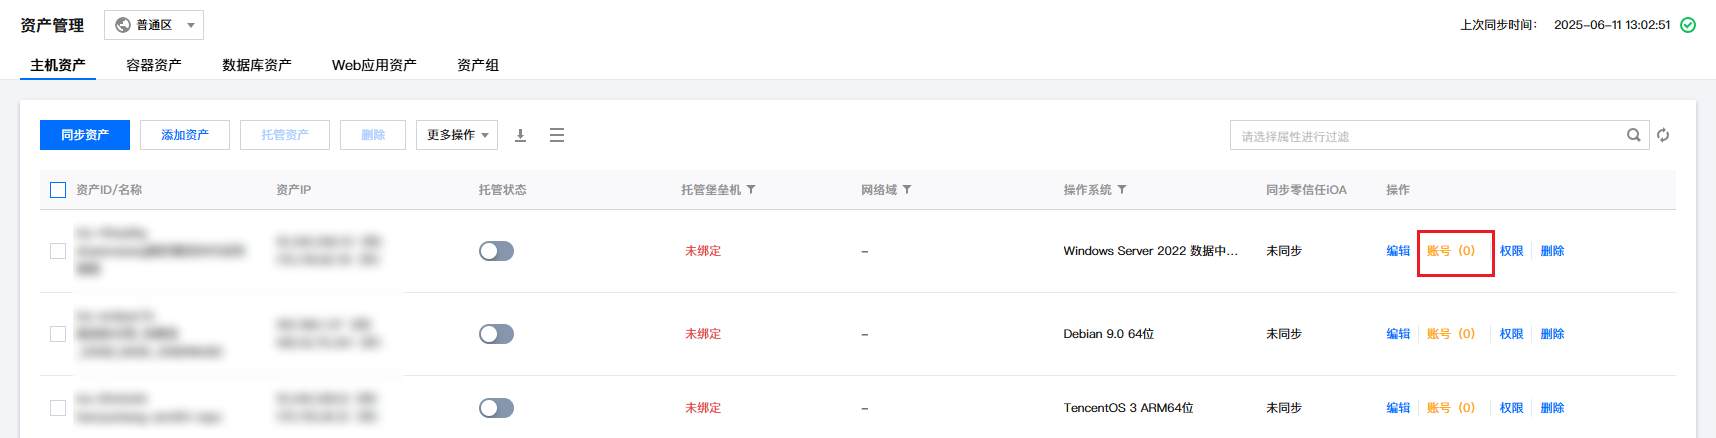
Task: Switch to the 容器资产 tab
Action: pyautogui.click(x=154, y=65)
